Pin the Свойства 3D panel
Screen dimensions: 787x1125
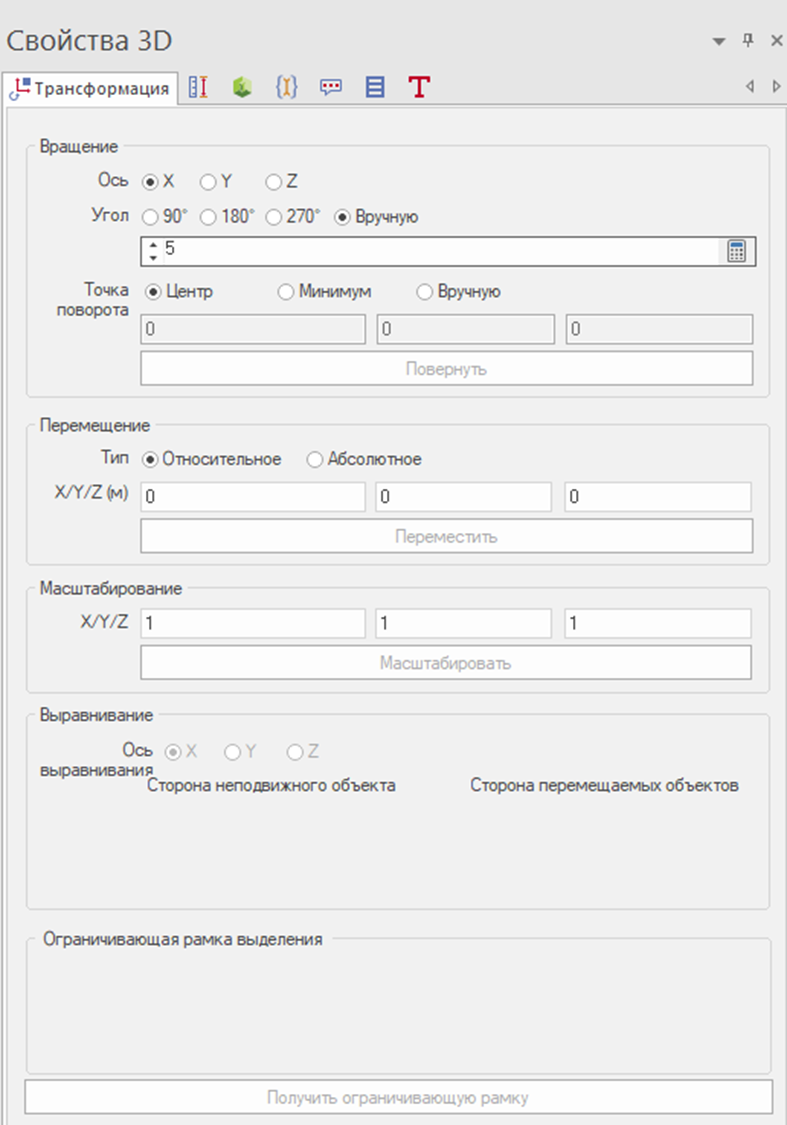pos(747,40)
